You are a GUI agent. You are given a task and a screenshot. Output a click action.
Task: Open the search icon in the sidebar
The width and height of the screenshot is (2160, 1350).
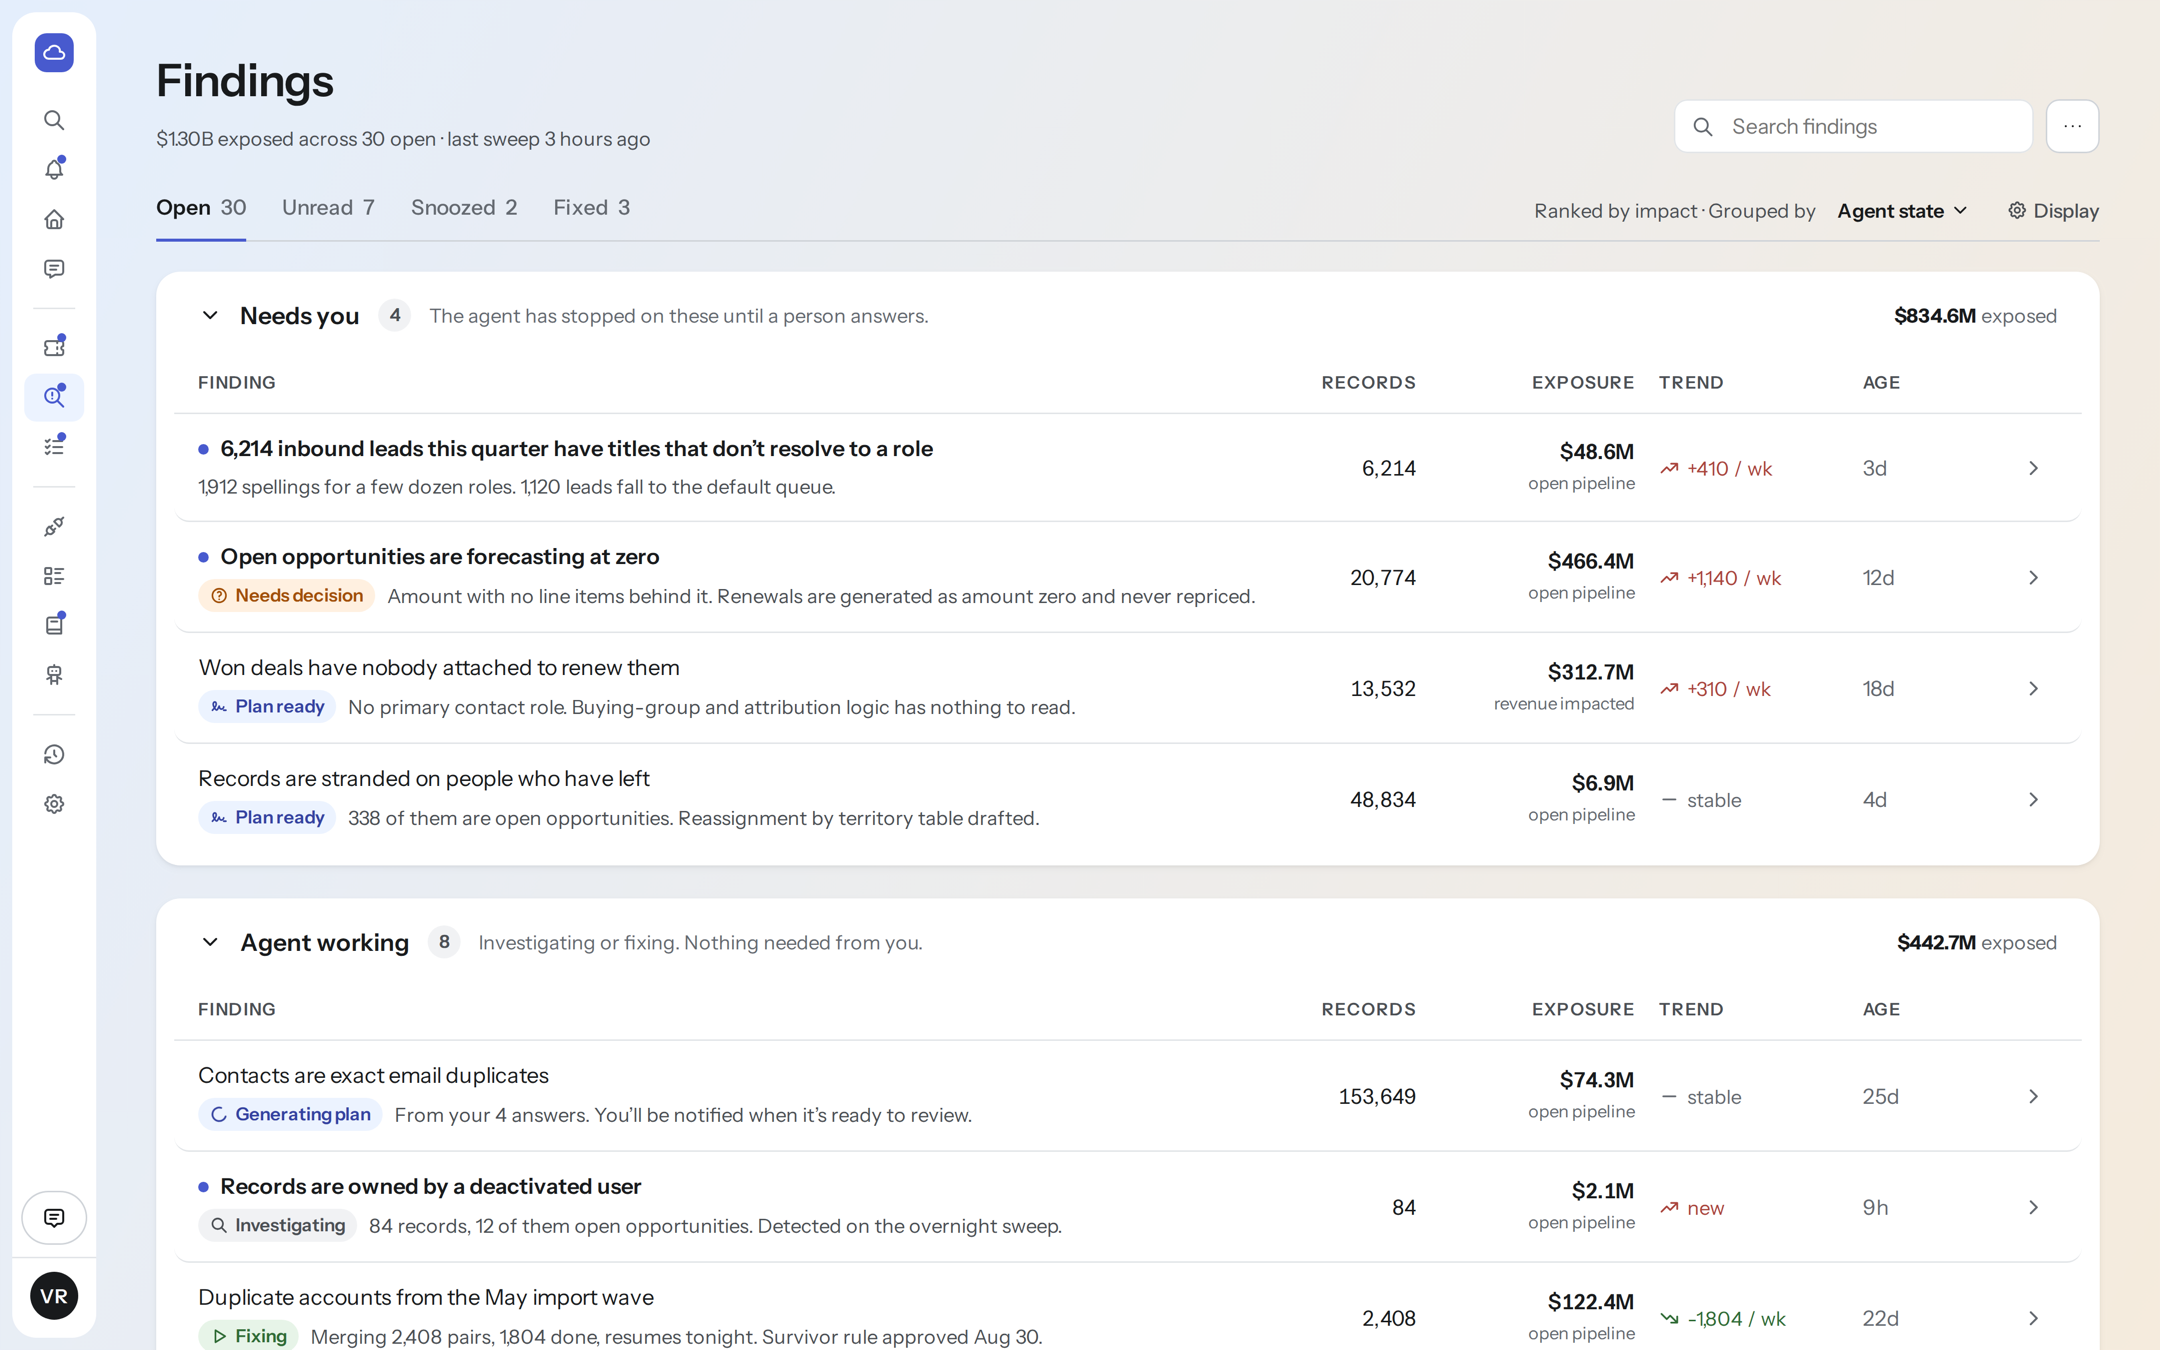[54, 120]
